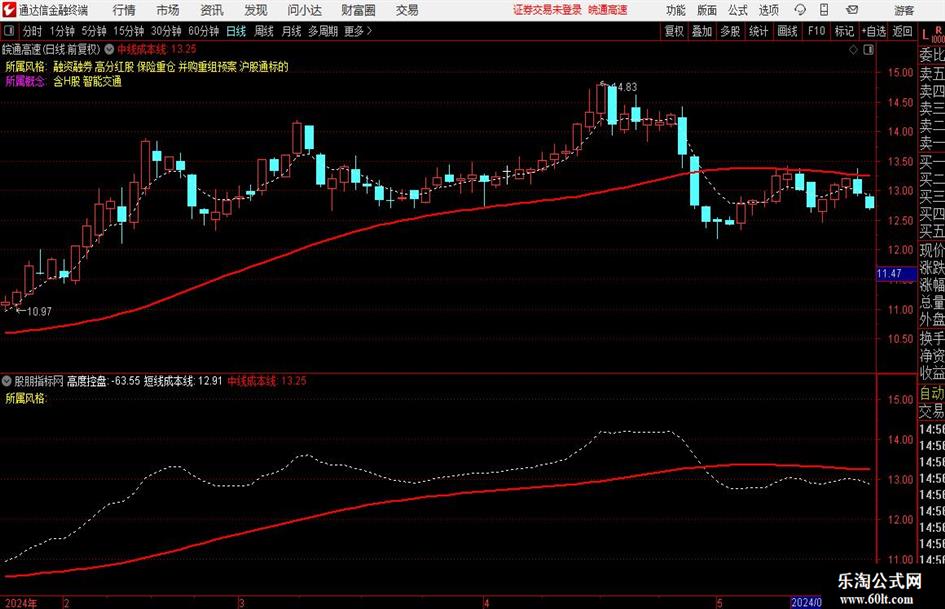This screenshot has height=609, width=945.
Task: Expand the 股朋指标网 sub-chart dropdown
Action: point(7,381)
